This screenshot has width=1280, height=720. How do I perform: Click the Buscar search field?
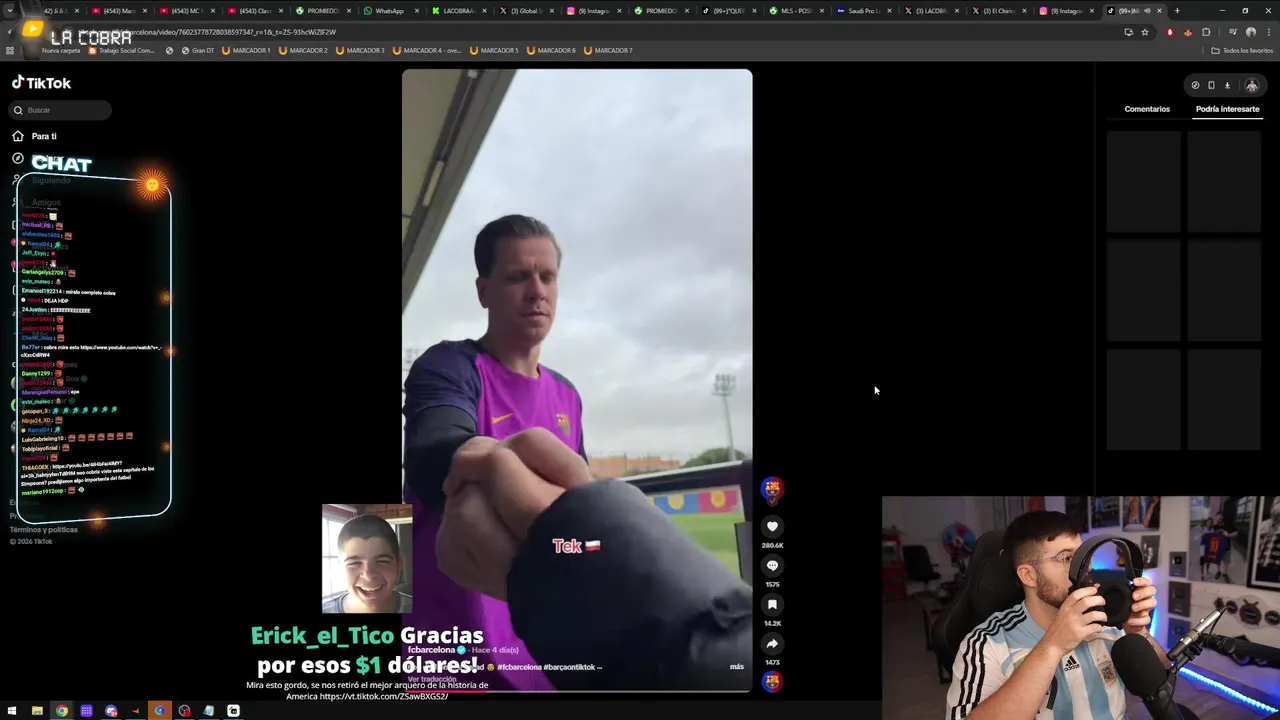tap(61, 110)
